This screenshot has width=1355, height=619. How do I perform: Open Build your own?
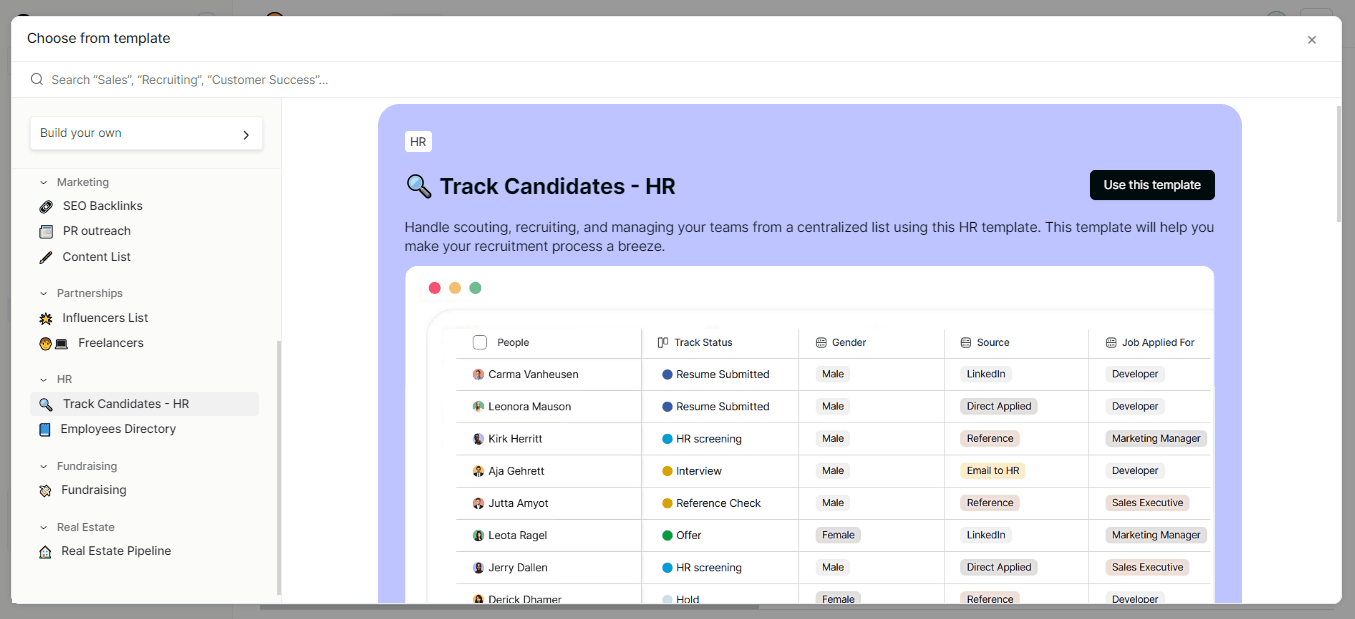tap(146, 133)
